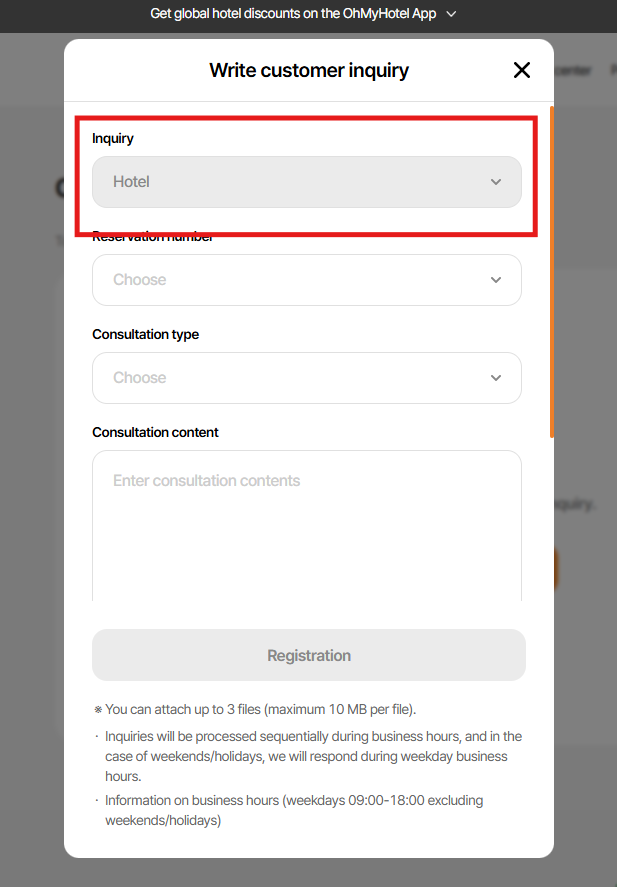
Task: Click the Consultation type chevron arrow
Action: 496,378
